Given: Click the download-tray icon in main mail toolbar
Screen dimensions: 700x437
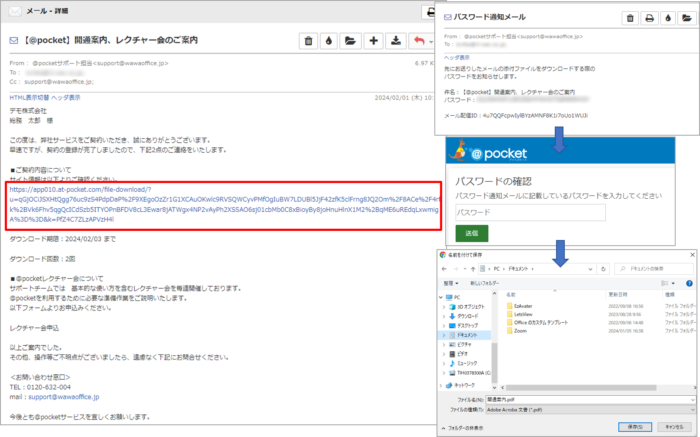Looking at the screenshot, I should [x=396, y=41].
